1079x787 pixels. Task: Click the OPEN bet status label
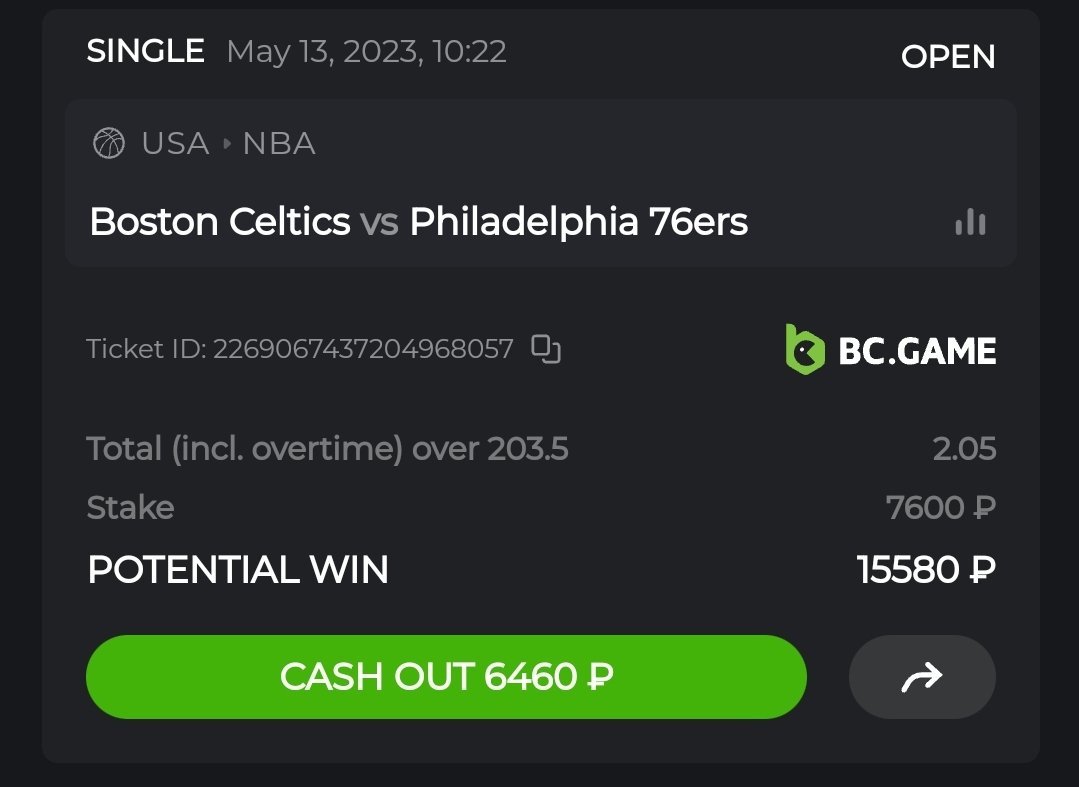[947, 57]
